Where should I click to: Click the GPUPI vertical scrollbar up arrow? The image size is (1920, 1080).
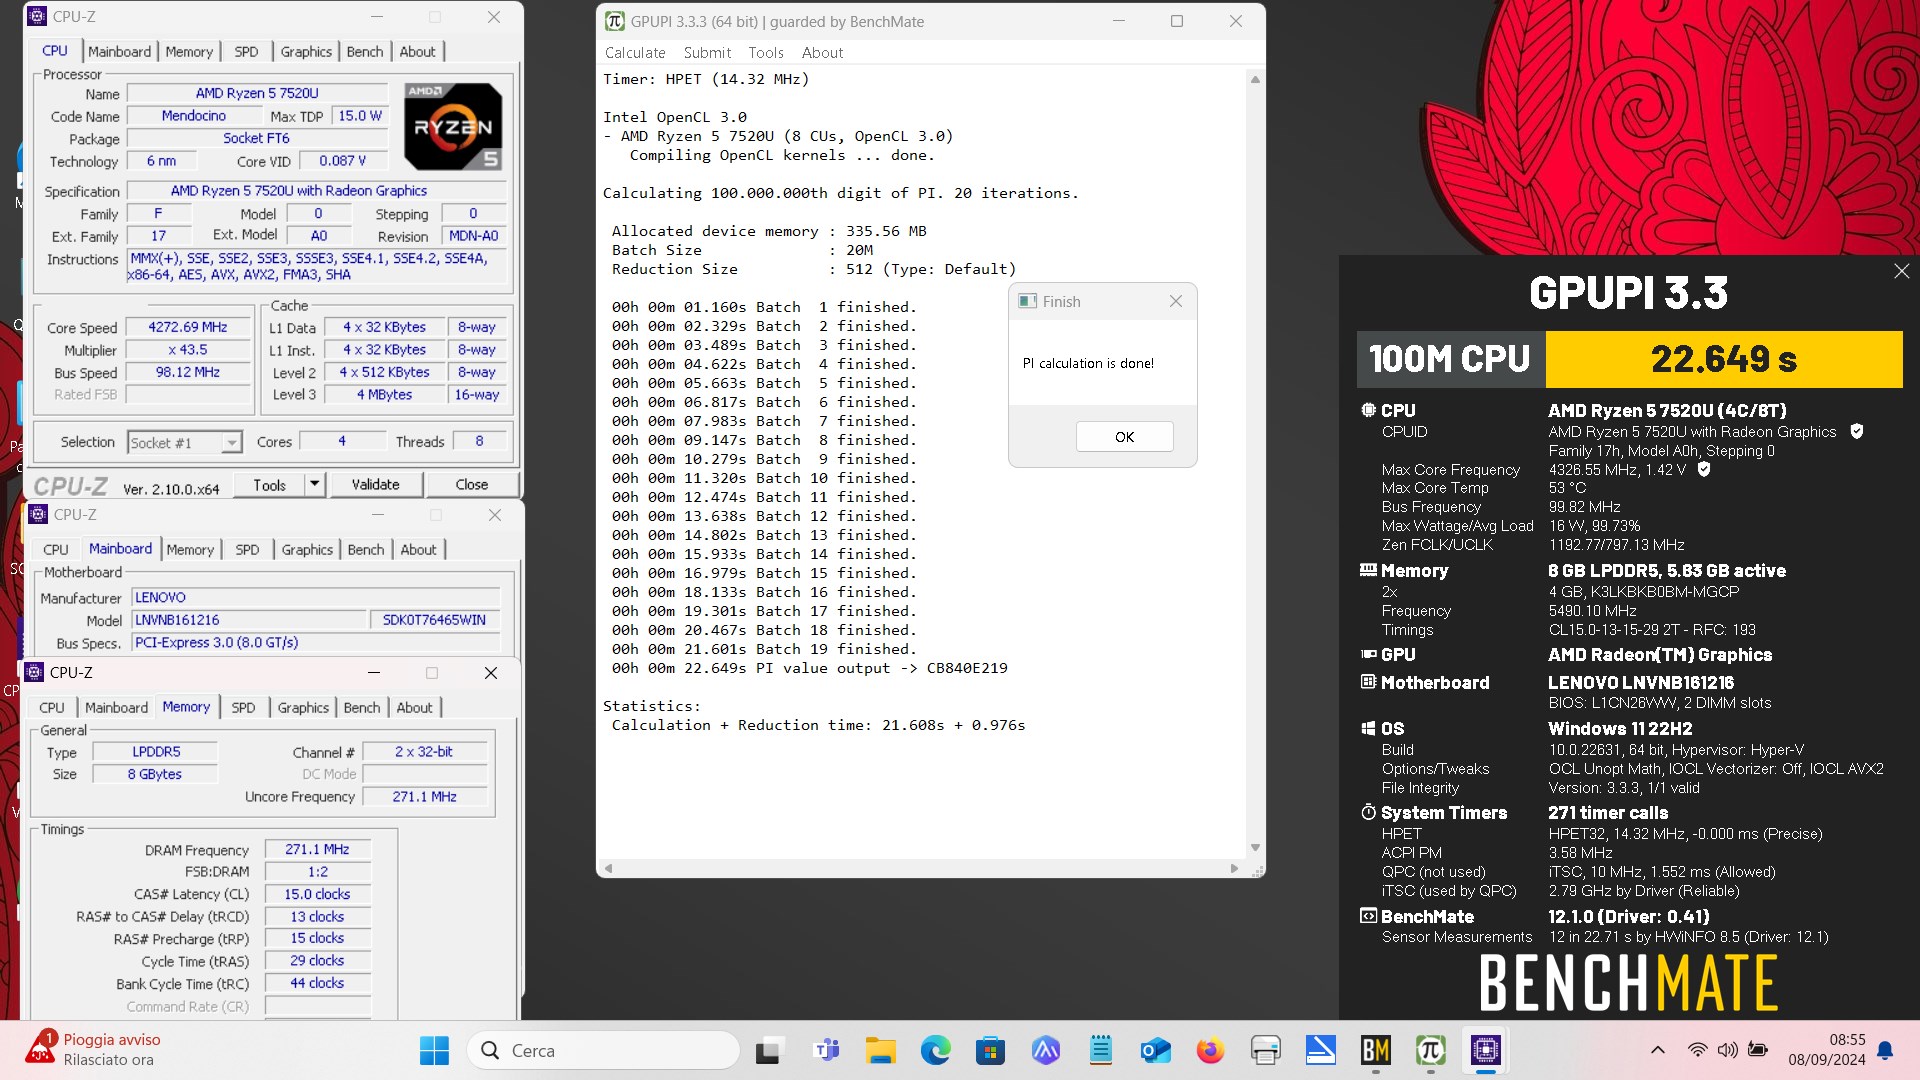coord(1255,79)
